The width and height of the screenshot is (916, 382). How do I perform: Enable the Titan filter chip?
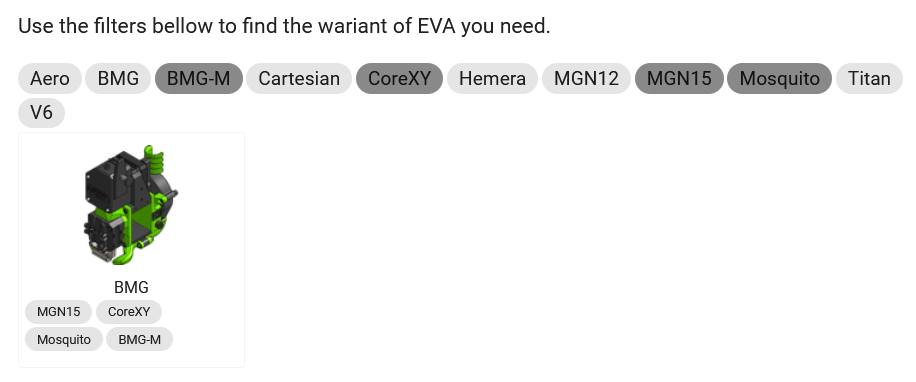(869, 78)
